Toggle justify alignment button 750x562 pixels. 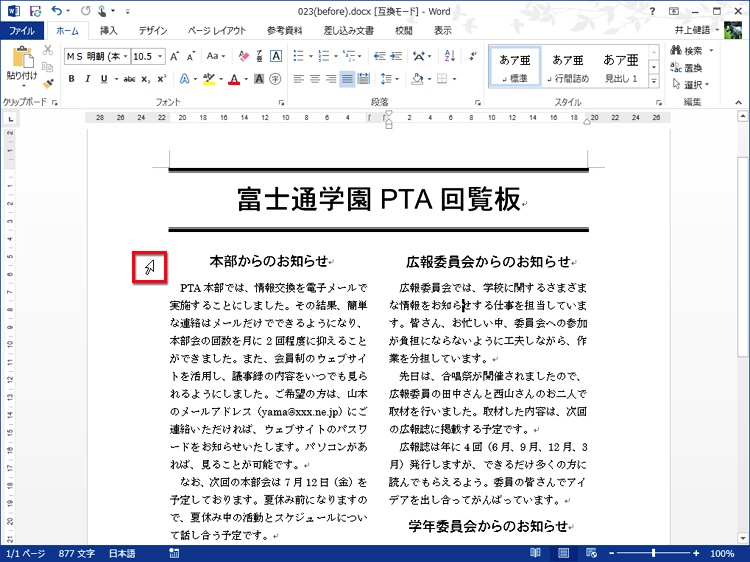point(347,79)
